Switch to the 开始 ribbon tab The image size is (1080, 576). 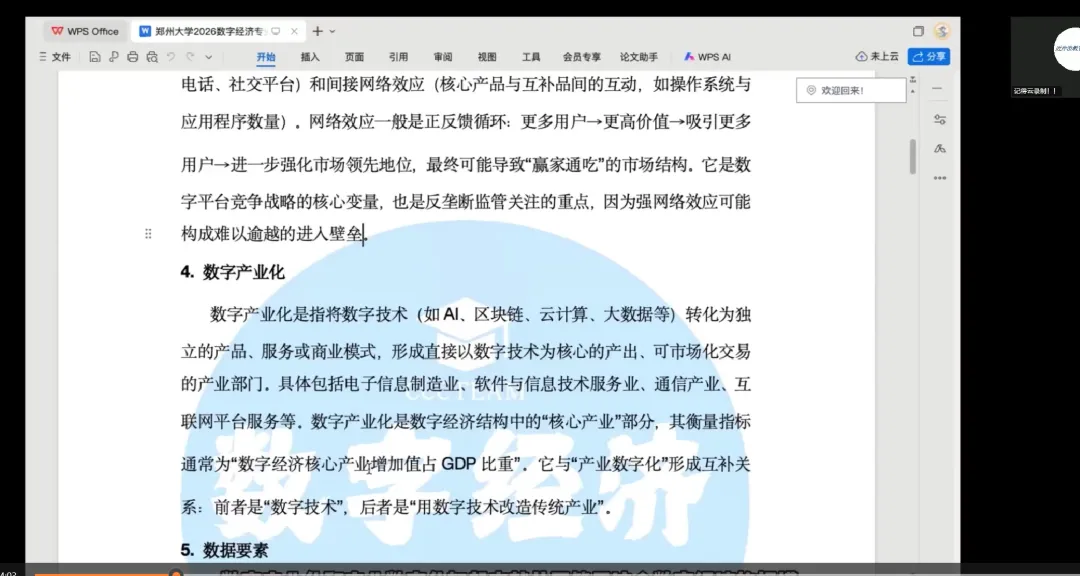pos(266,57)
